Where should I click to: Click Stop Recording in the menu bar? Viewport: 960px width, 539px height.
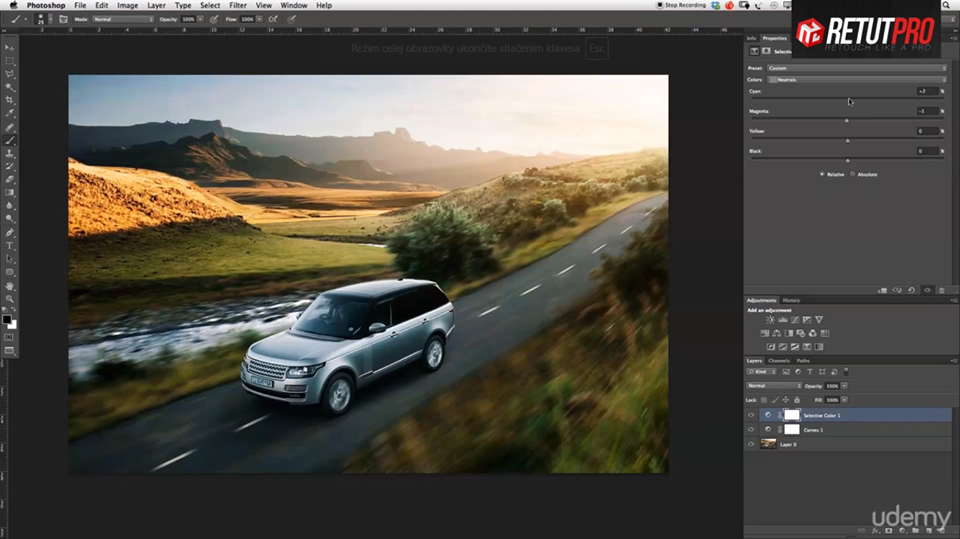coord(684,6)
